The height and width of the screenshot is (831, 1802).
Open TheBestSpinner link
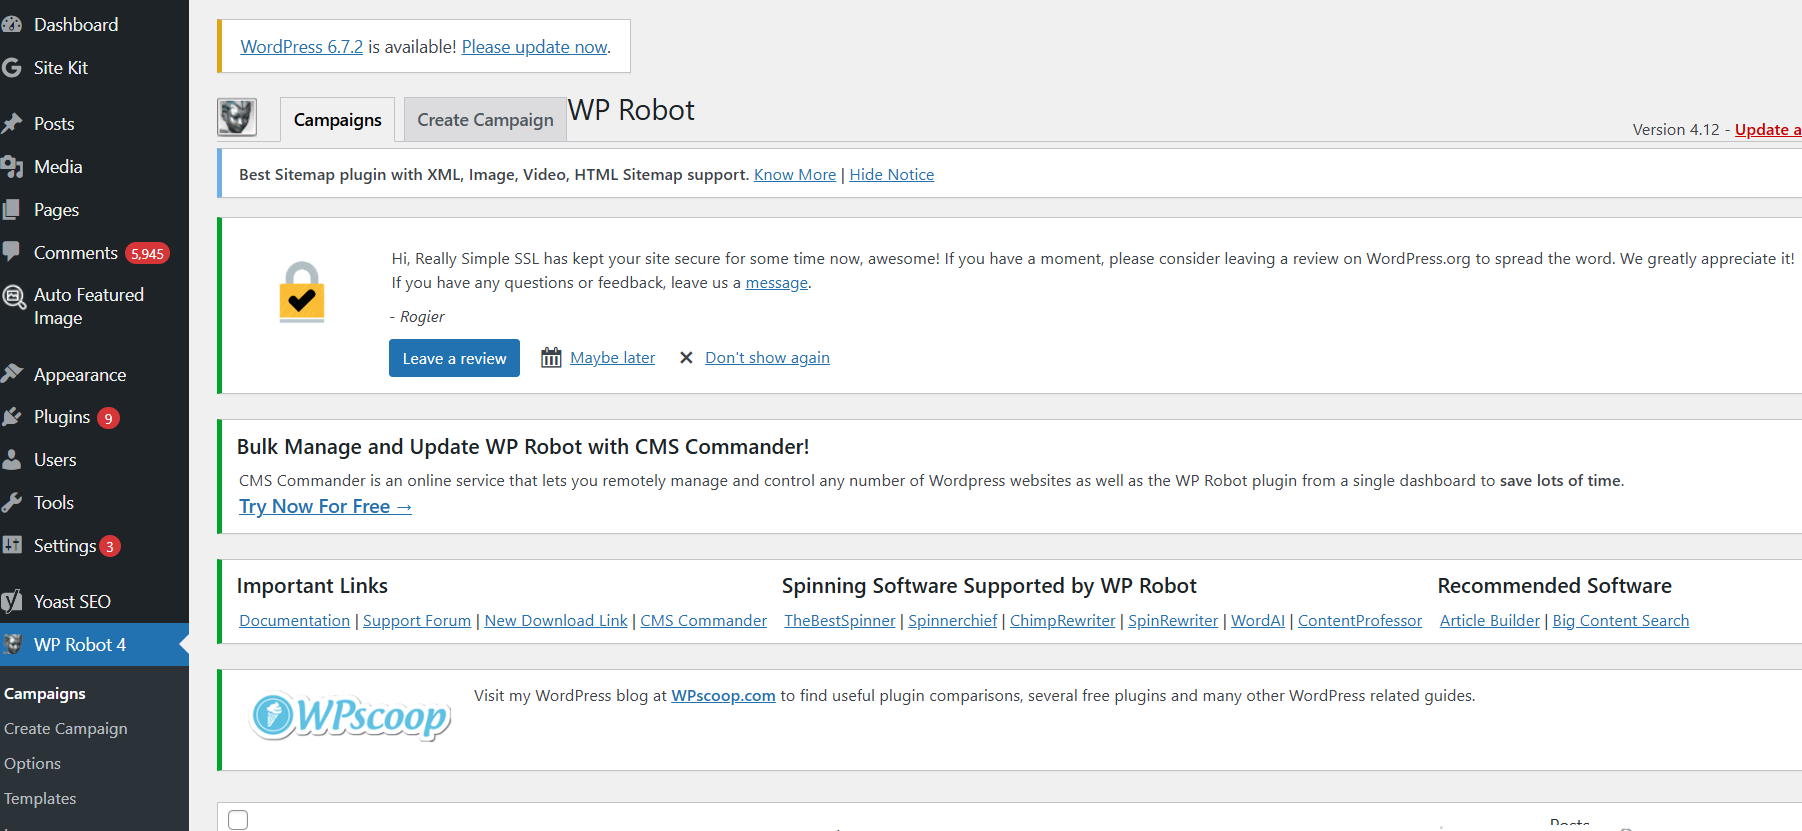tap(840, 621)
